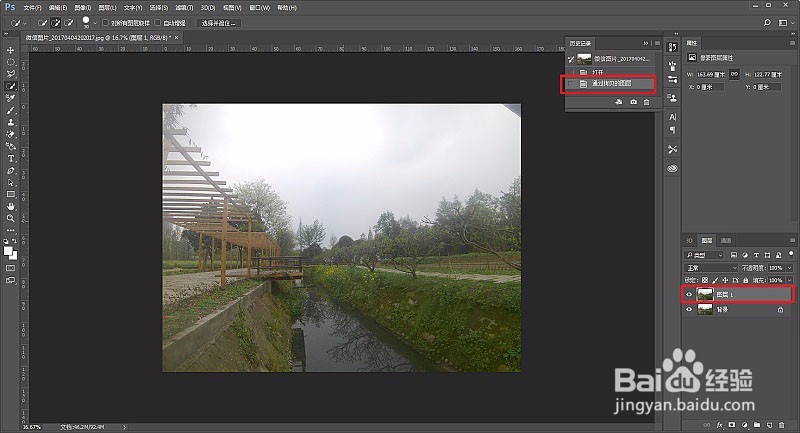Select the Horizontal Type tool
Screen dimensions: 800x433
[x=10, y=158]
